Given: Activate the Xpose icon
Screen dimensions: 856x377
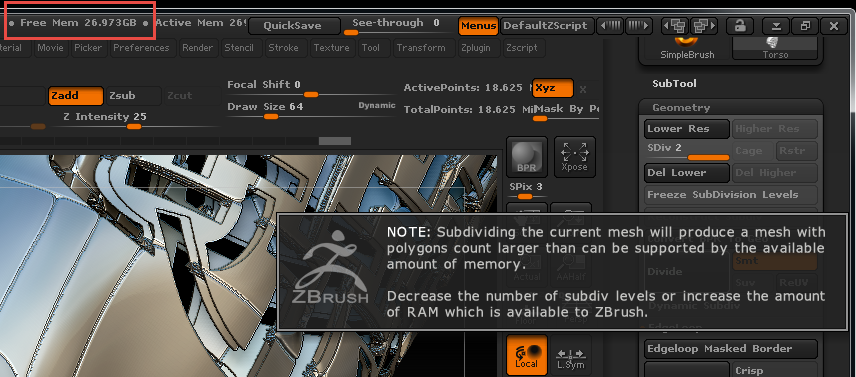Looking at the screenshot, I should coord(574,157).
